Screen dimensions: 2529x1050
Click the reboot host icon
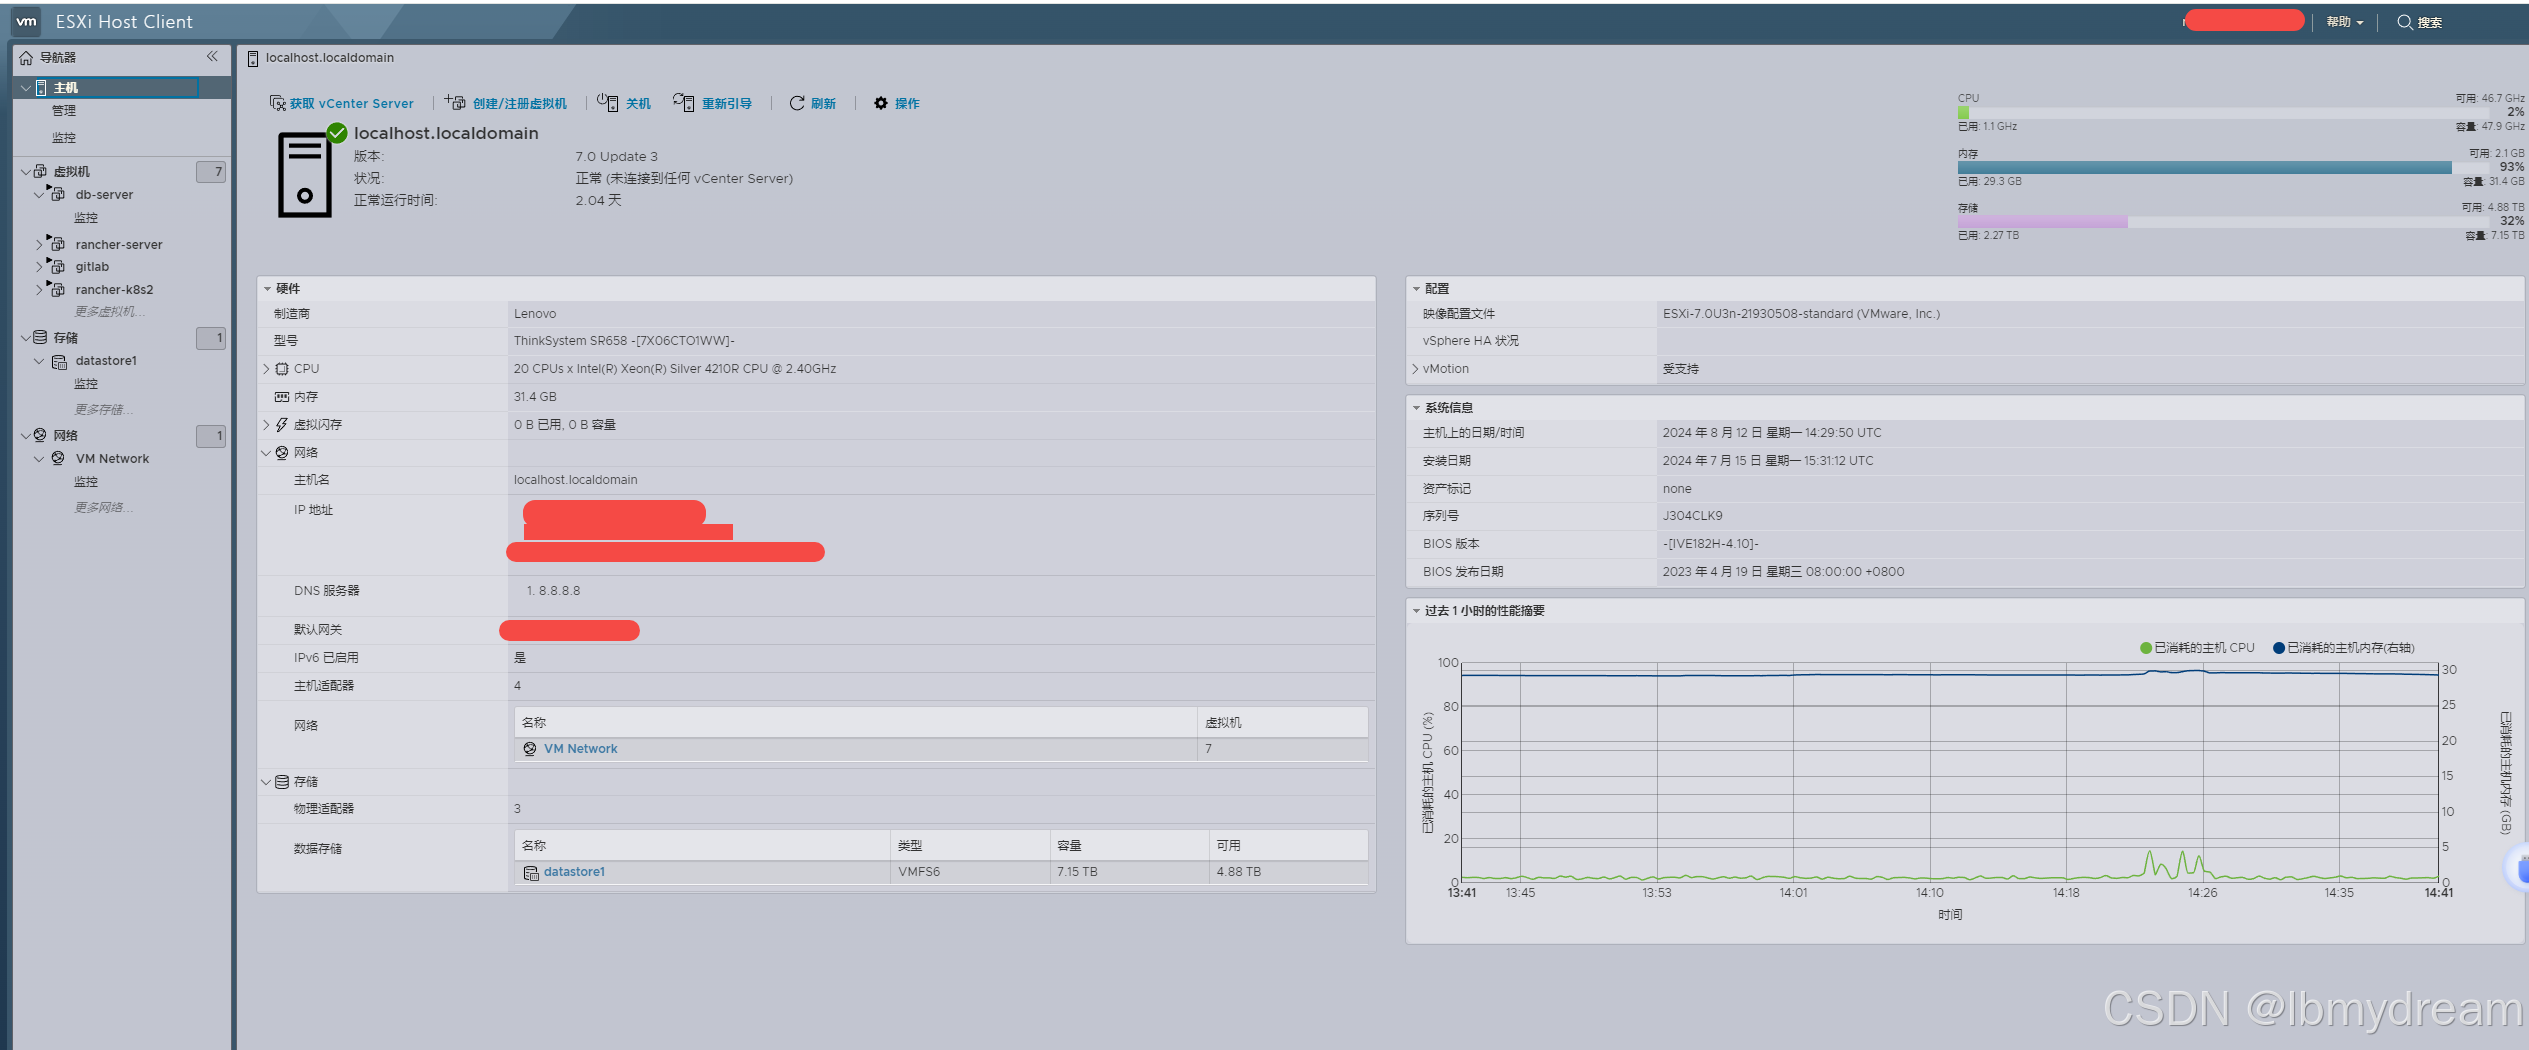click(x=684, y=102)
